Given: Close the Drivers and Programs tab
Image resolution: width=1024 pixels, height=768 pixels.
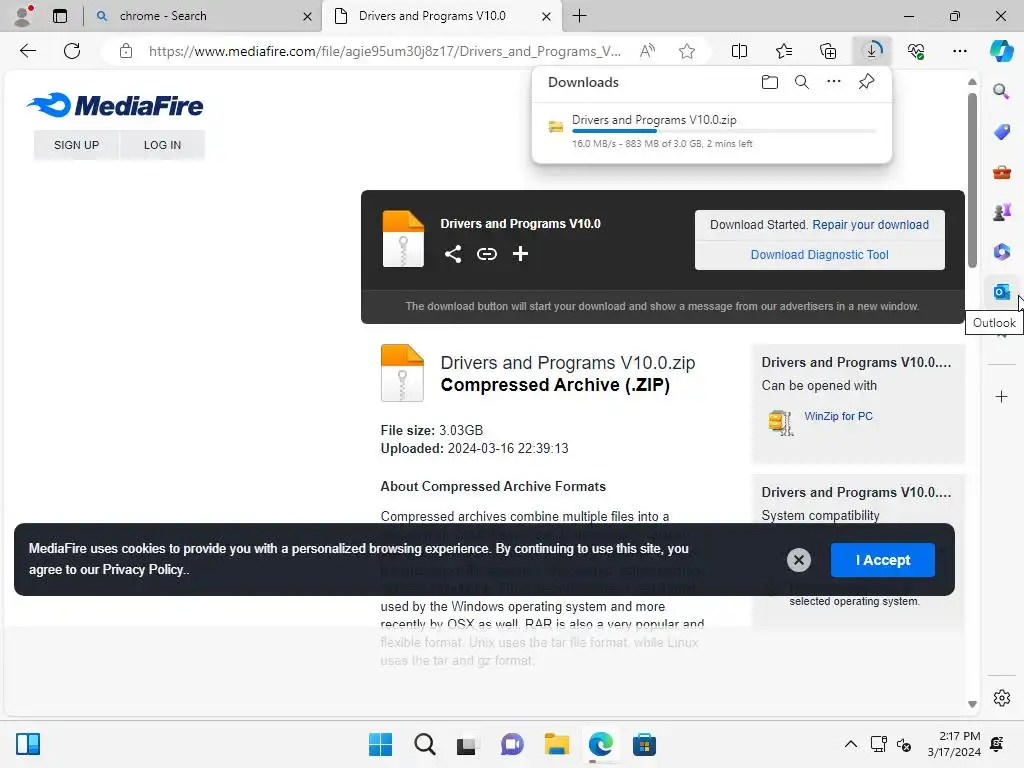Looking at the screenshot, I should (547, 16).
